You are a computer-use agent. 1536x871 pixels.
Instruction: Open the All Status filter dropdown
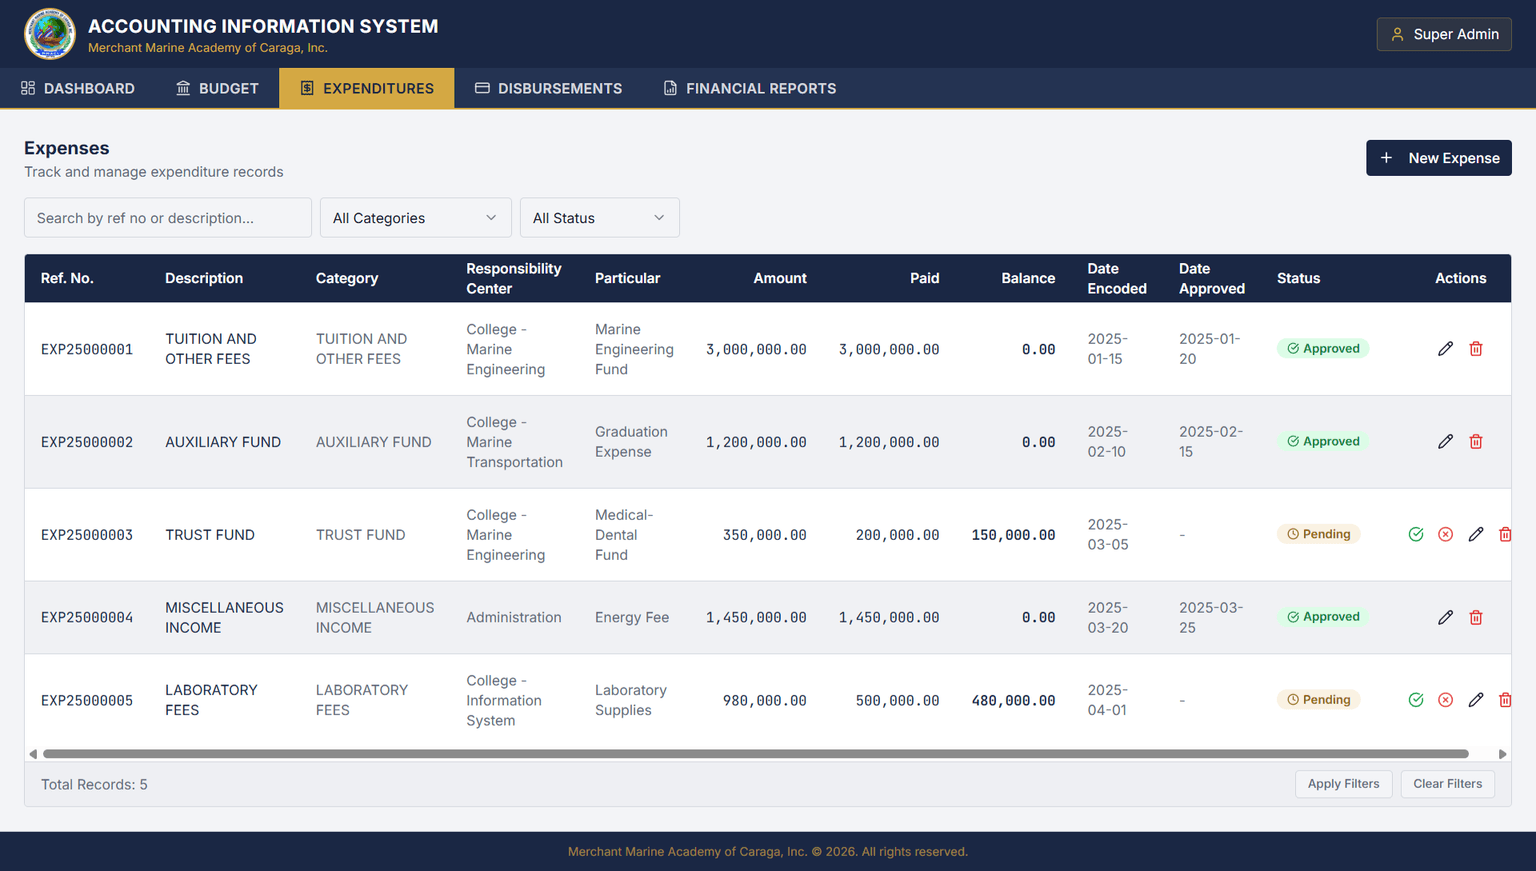tap(600, 218)
